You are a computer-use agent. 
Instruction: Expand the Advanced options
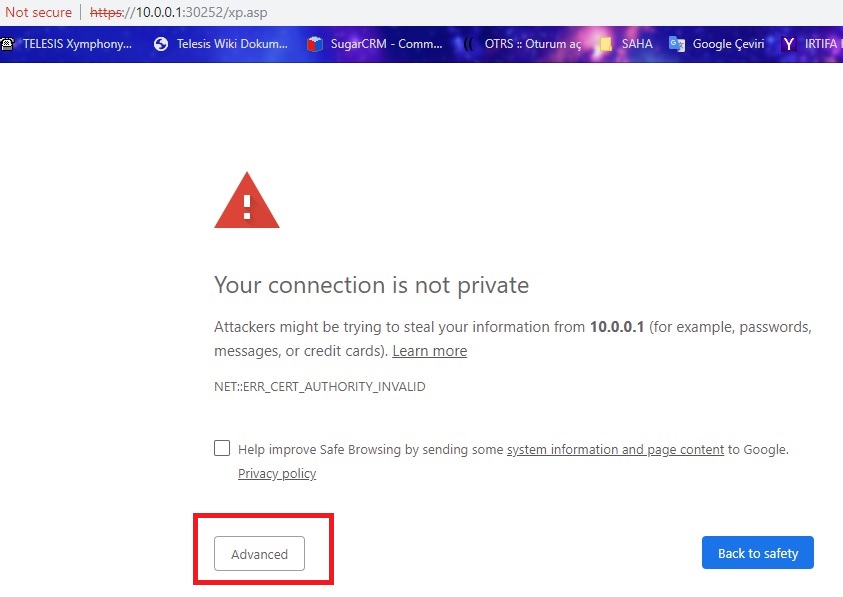coord(259,554)
